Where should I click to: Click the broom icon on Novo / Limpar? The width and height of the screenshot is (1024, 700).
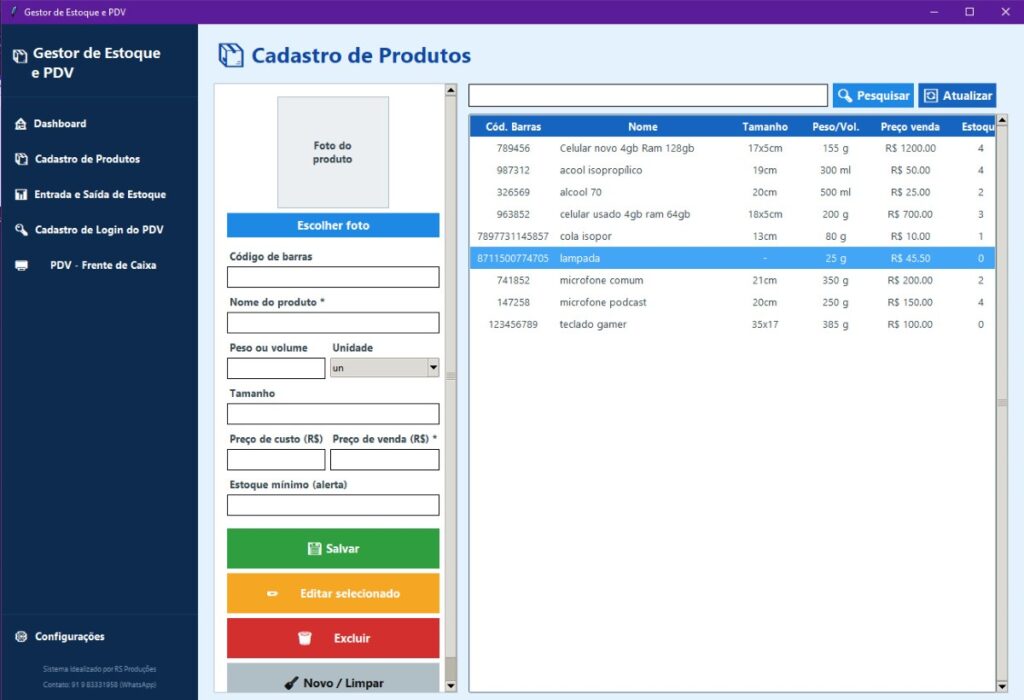(x=291, y=683)
